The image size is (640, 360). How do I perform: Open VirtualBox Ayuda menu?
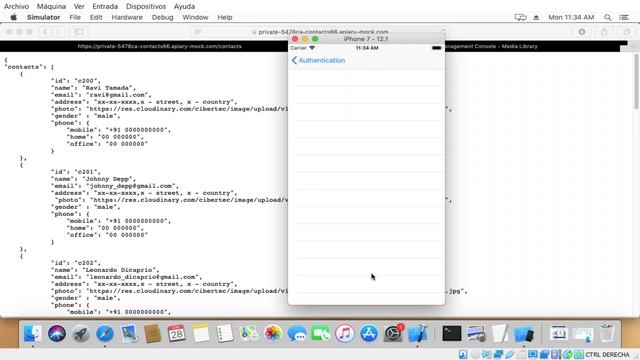point(184,7)
